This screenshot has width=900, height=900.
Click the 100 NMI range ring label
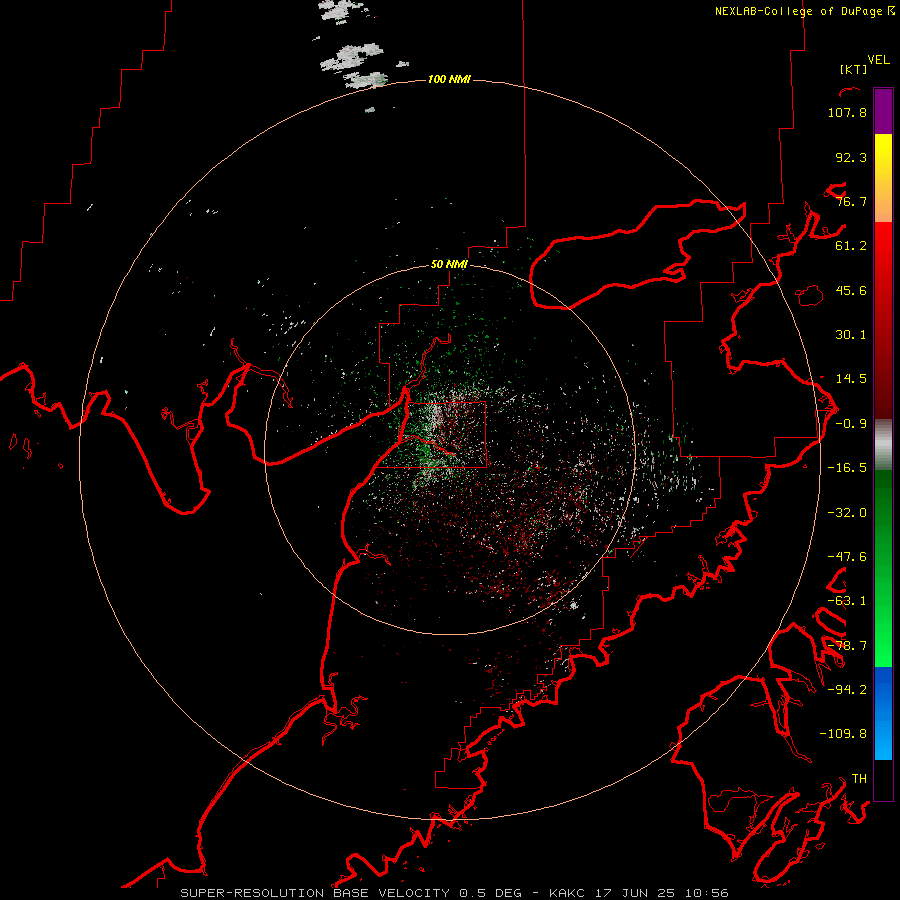(x=449, y=79)
